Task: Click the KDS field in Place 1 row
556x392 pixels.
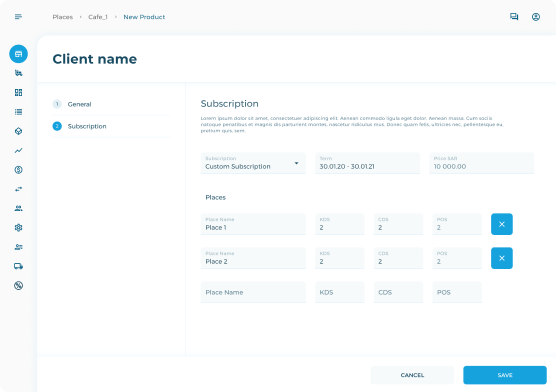Action: 340,224
